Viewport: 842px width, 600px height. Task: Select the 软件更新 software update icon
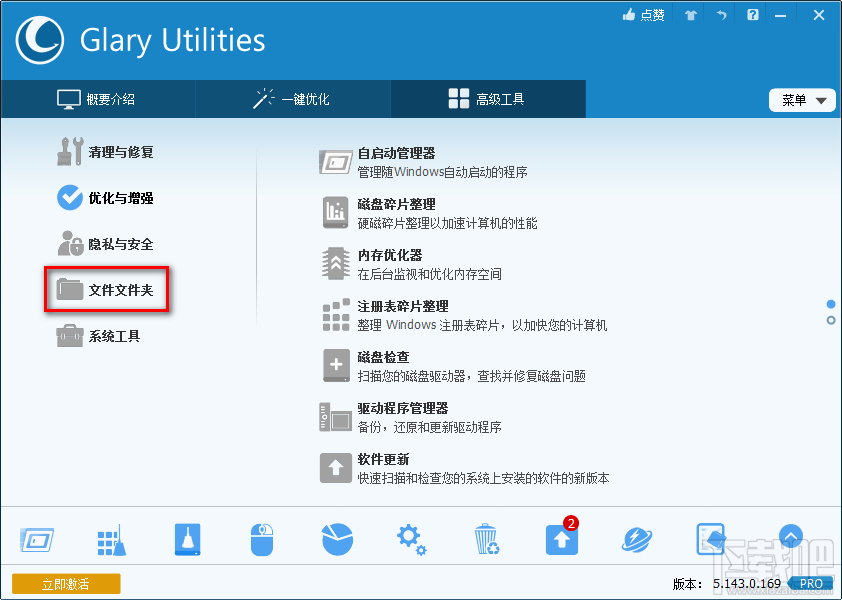(336, 467)
